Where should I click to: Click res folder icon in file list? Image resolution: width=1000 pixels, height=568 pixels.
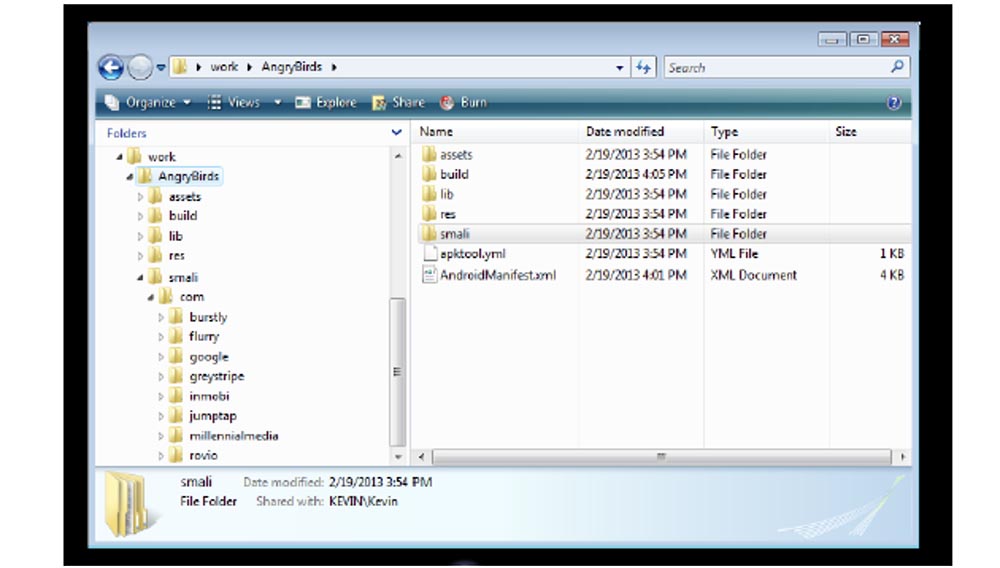click(429, 214)
